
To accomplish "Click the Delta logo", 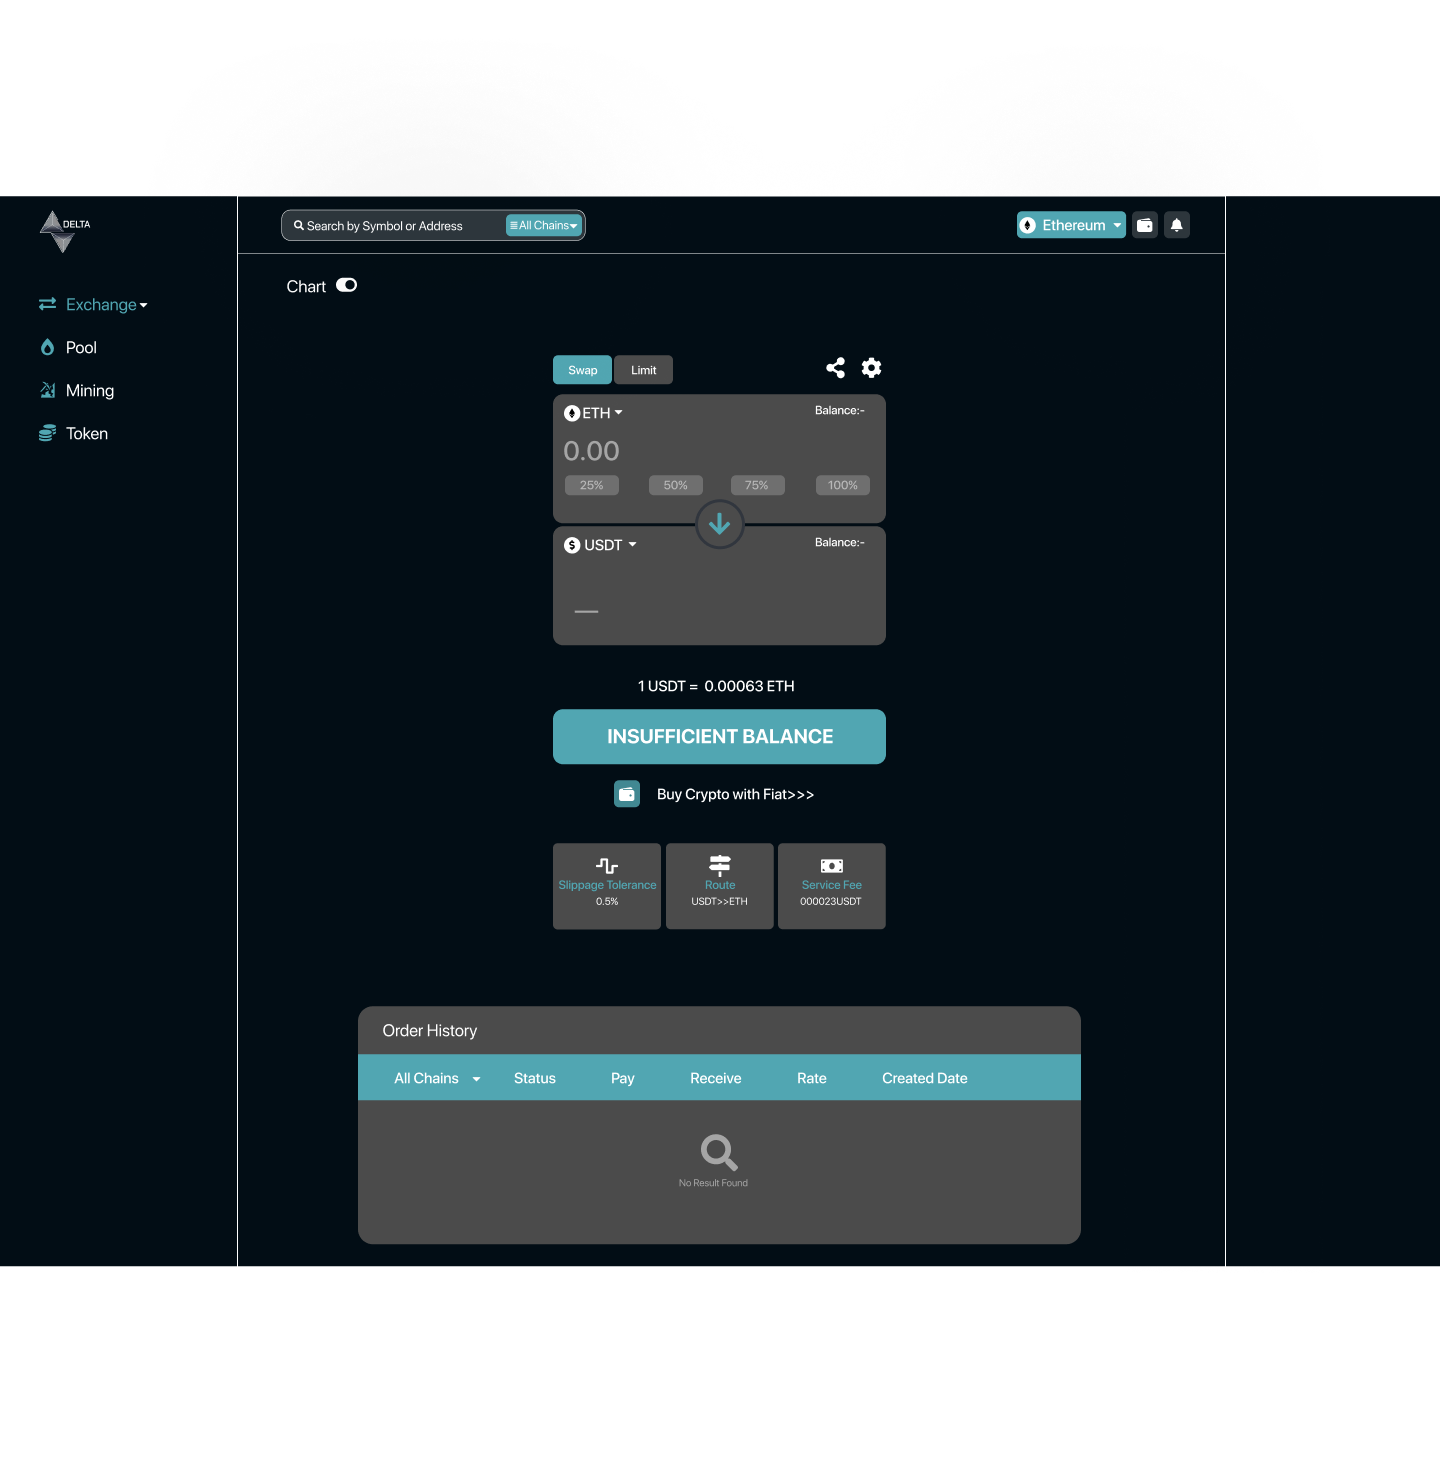I will 64,231.
